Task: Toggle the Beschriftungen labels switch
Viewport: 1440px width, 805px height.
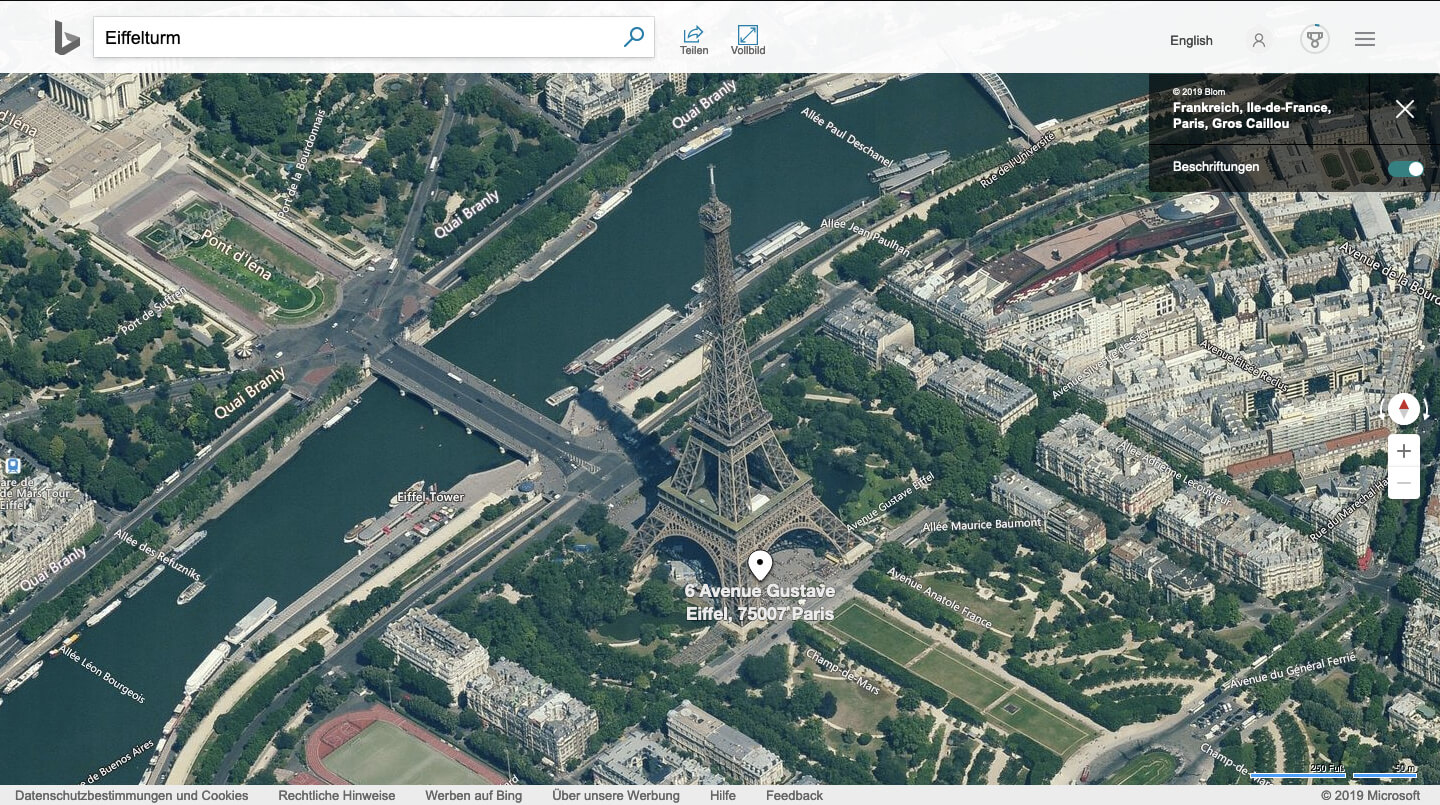Action: click(1405, 168)
